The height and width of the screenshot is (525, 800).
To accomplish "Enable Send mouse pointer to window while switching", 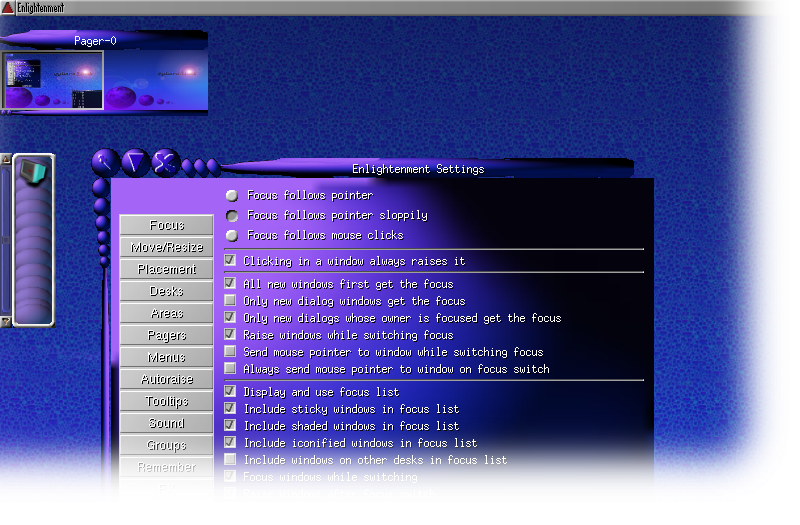I will tap(230, 351).
